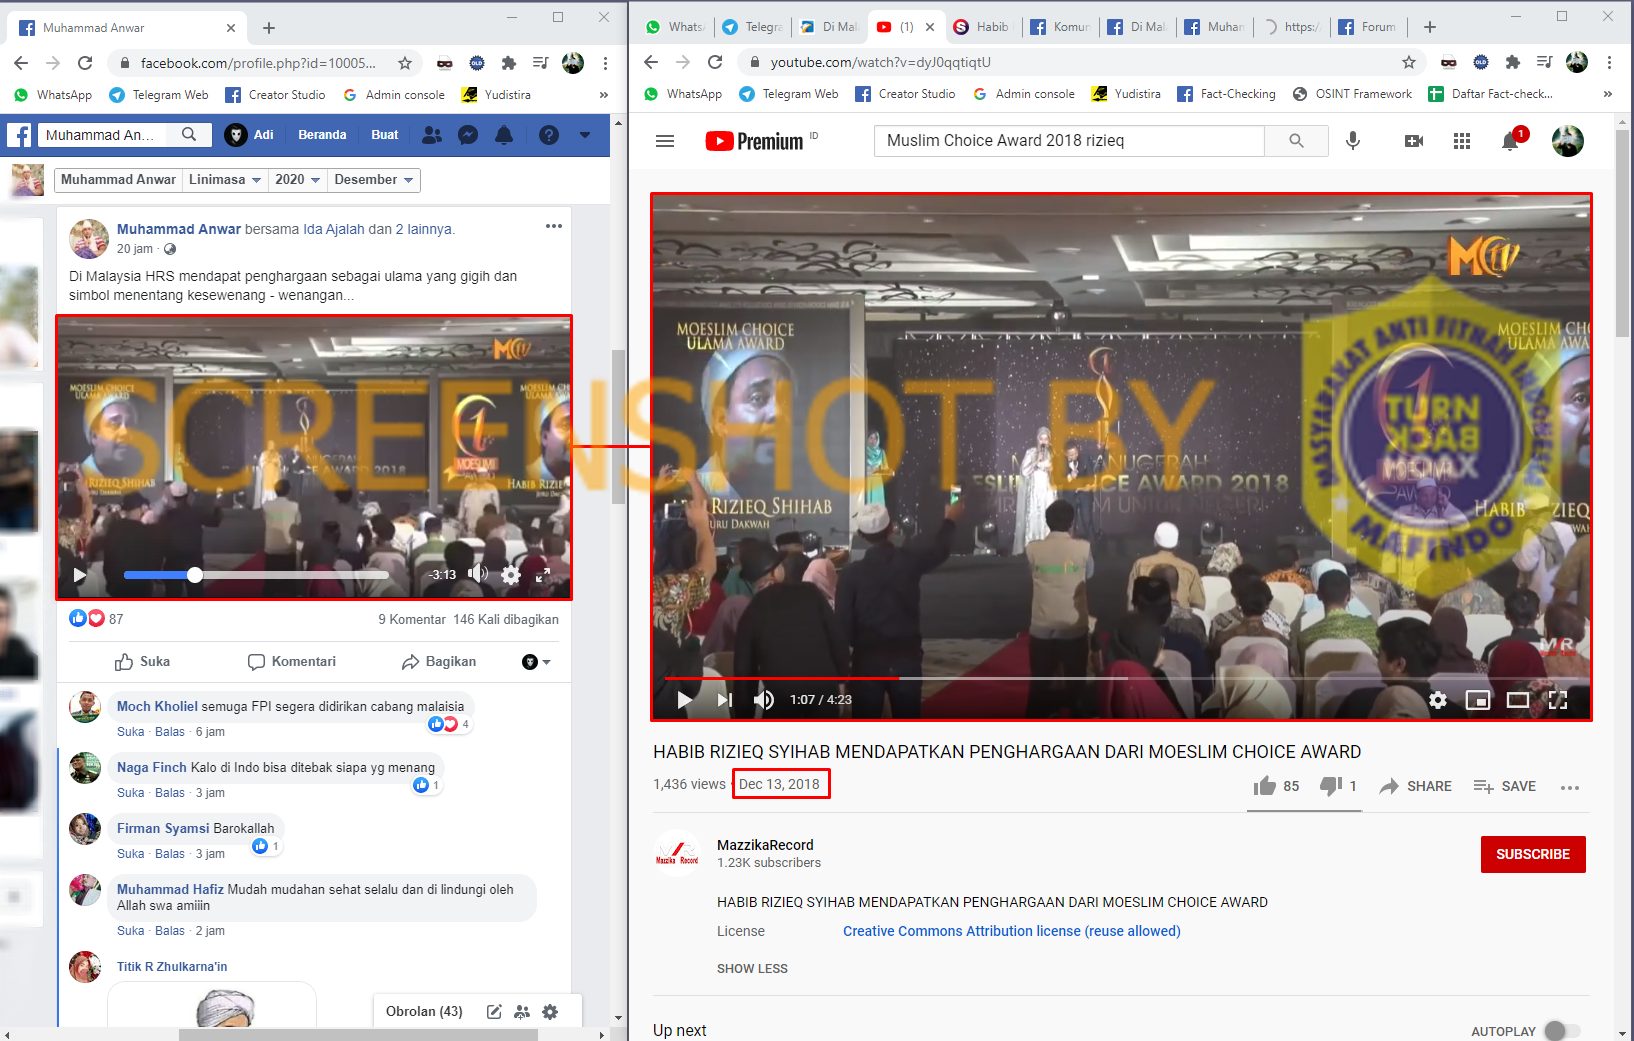
Task: Seek along the YouTube video progress bar
Action: click(1120, 678)
